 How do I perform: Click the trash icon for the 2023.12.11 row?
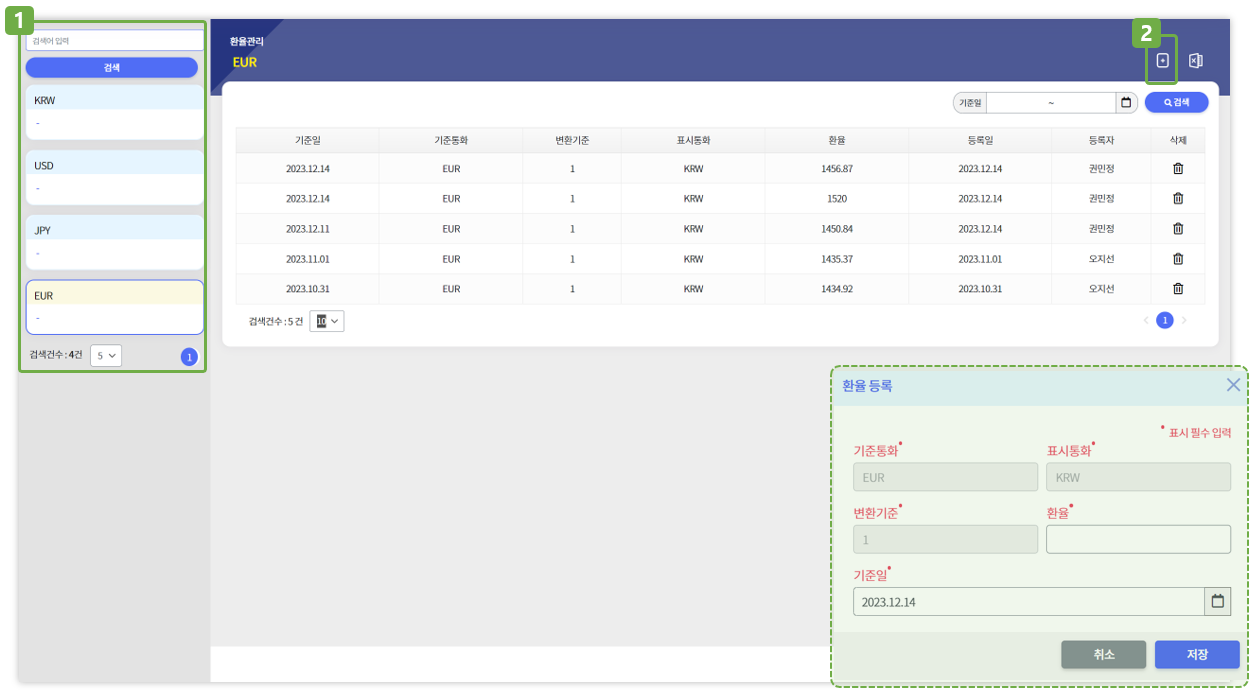(1178, 229)
